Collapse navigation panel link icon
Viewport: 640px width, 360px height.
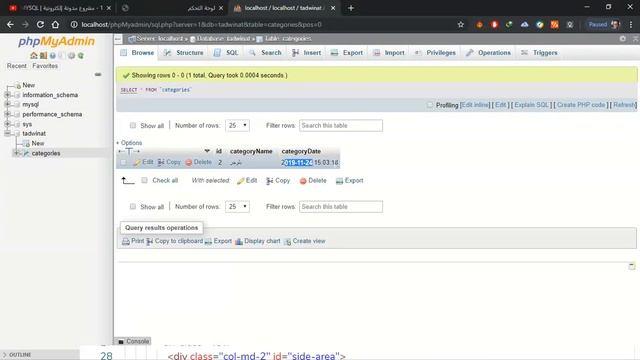coord(98,75)
